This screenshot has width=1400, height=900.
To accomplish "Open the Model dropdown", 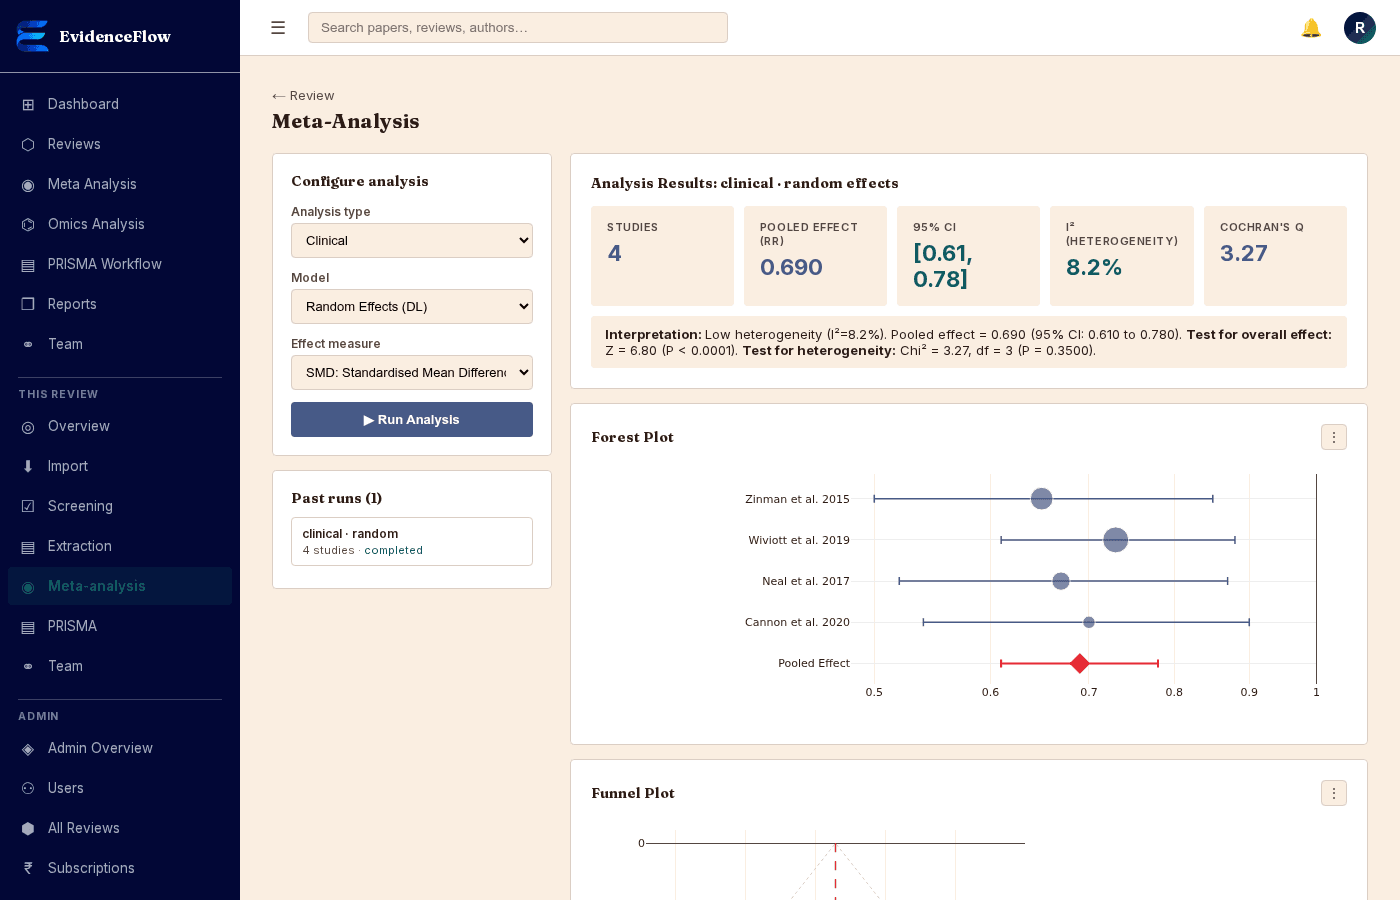I will (412, 307).
